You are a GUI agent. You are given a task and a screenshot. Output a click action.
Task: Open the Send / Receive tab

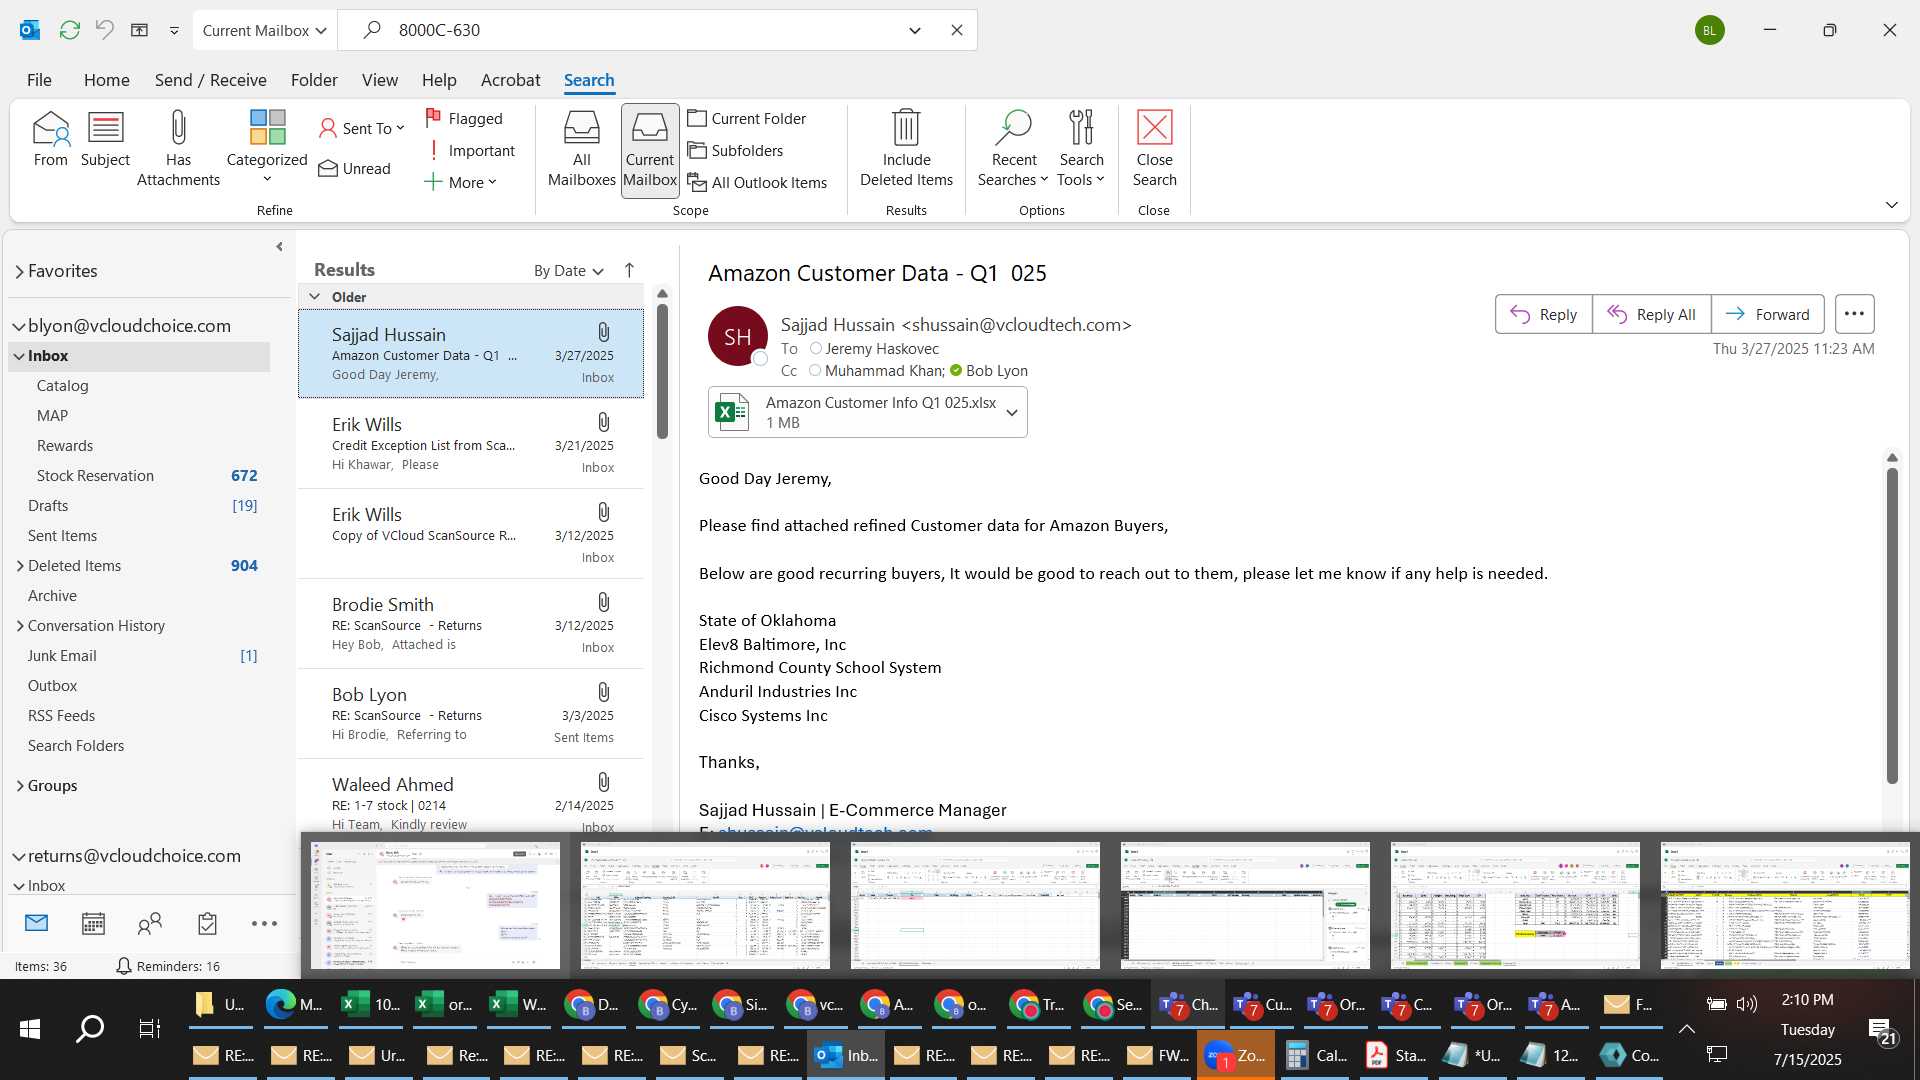[210, 80]
